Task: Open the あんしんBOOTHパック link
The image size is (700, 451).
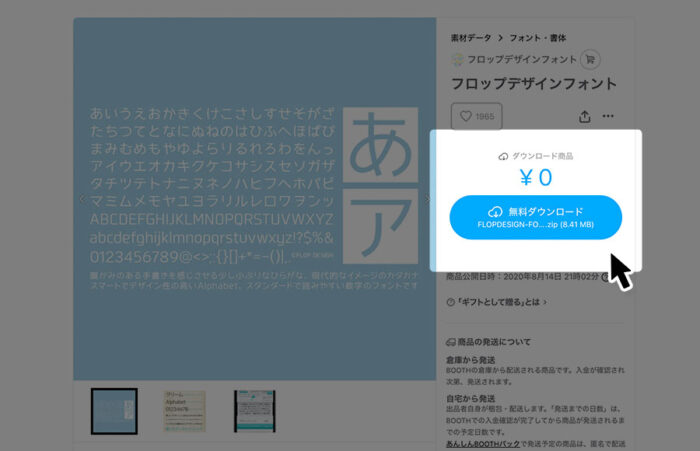Action: point(483,444)
